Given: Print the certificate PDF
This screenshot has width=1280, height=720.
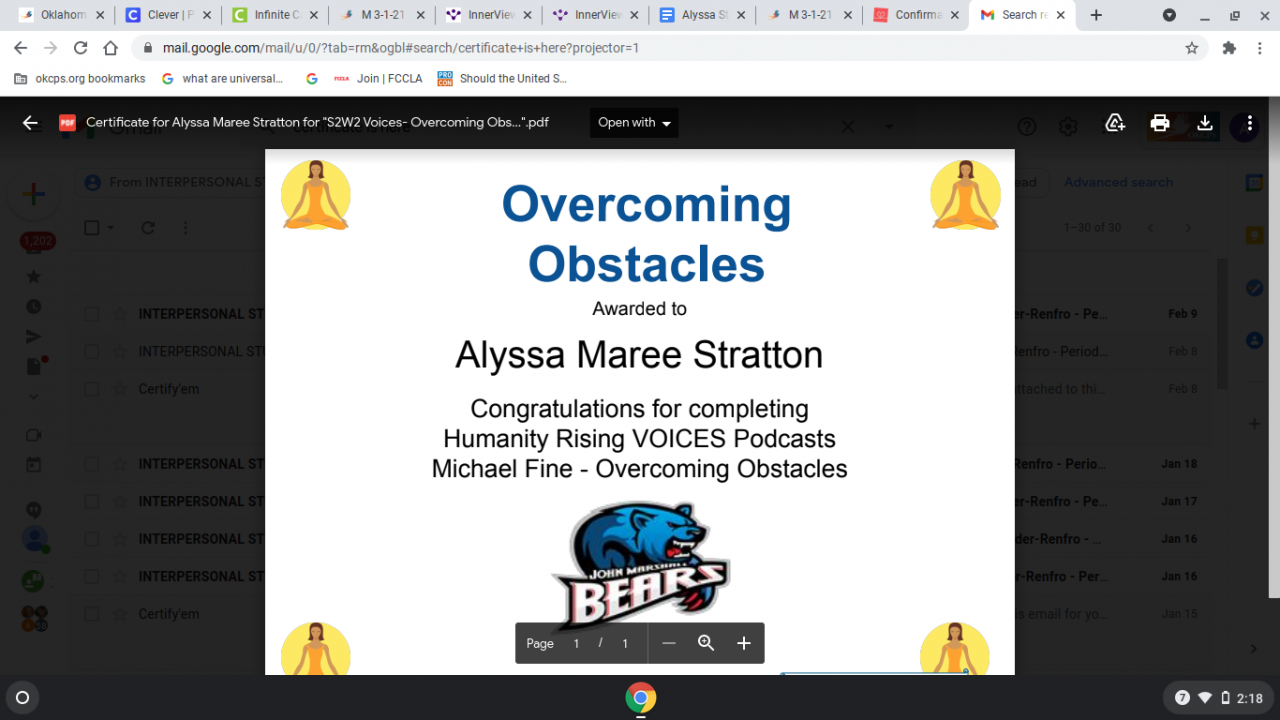Looking at the screenshot, I should 1160,123.
